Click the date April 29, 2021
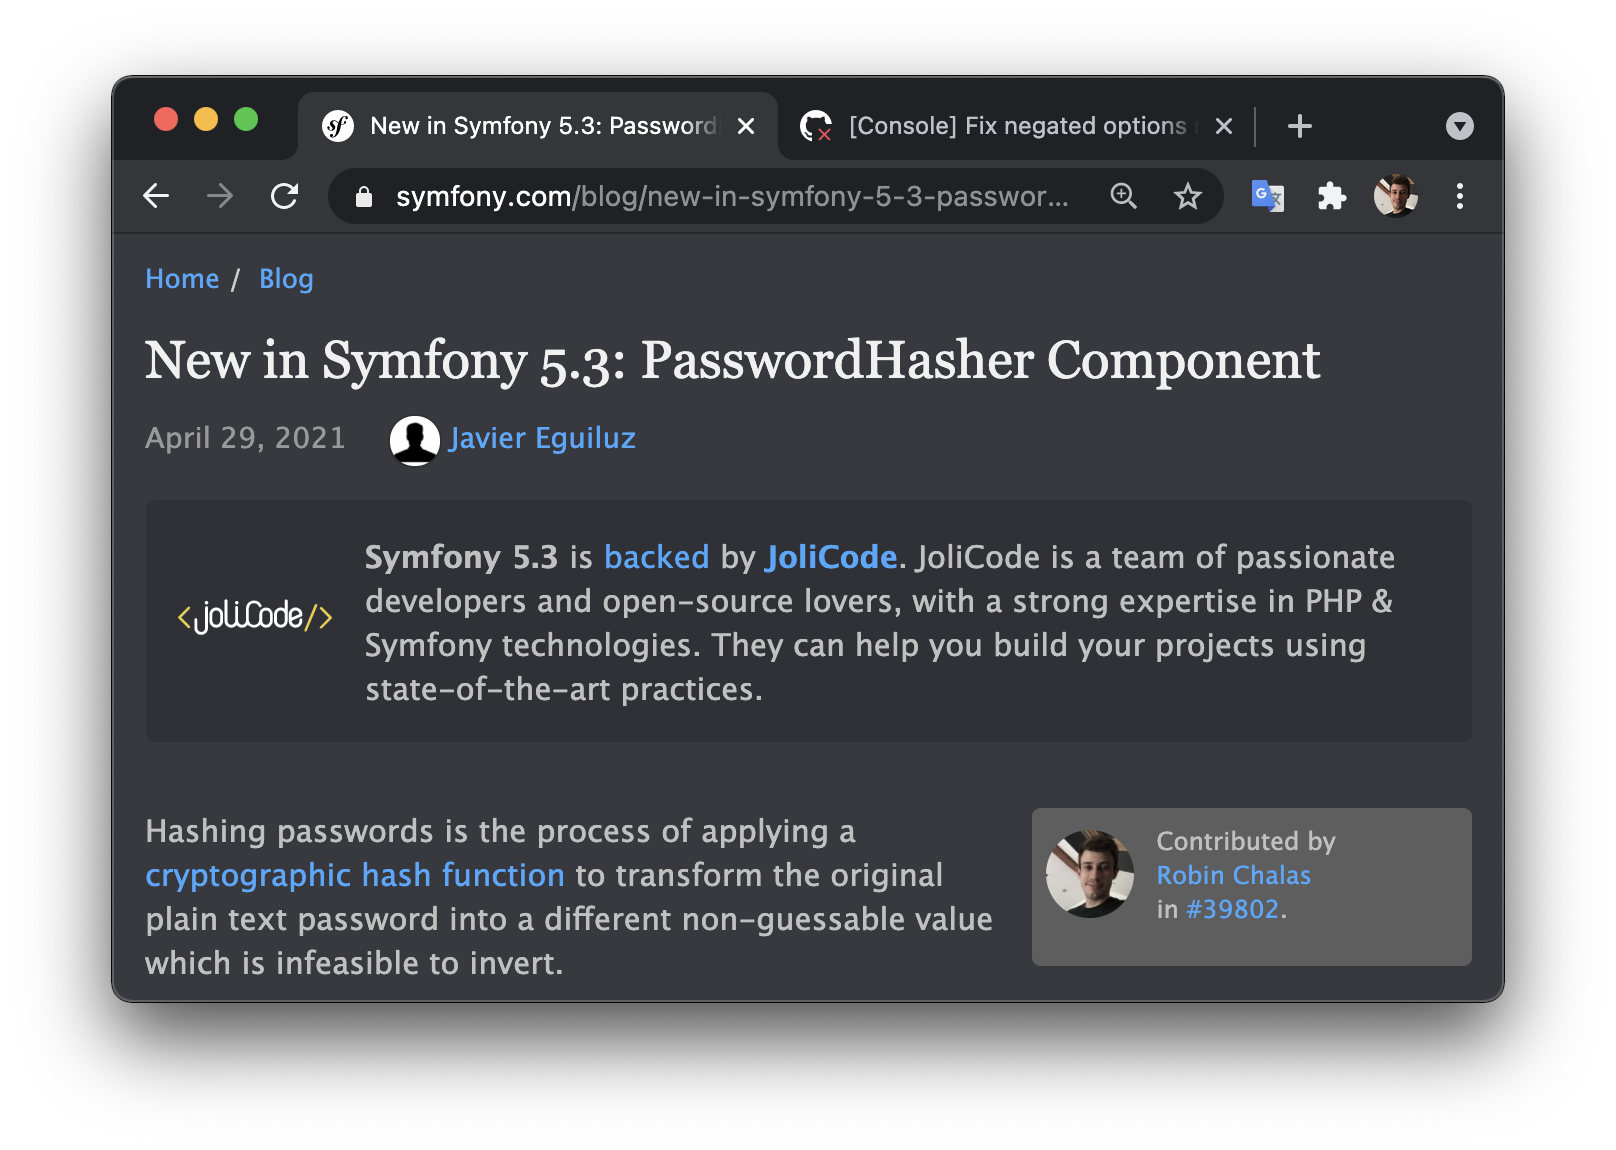The width and height of the screenshot is (1616, 1150). pyautogui.click(x=245, y=438)
